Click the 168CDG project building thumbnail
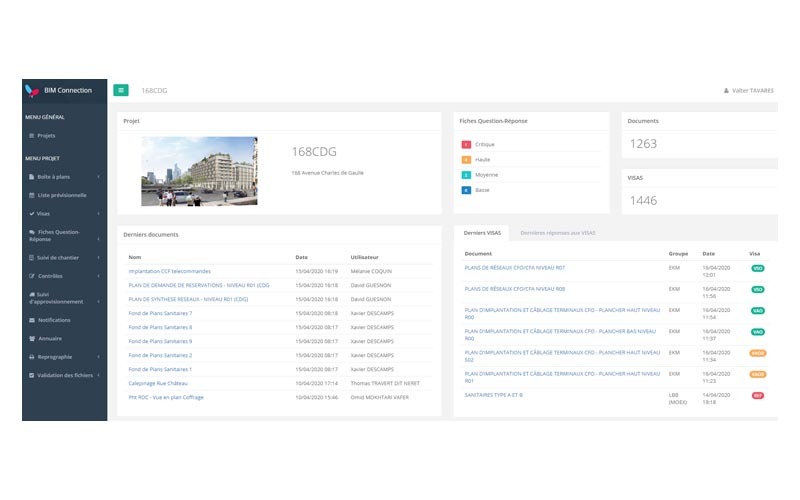The width and height of the screenshot is (800, 500). coord(199,171)
